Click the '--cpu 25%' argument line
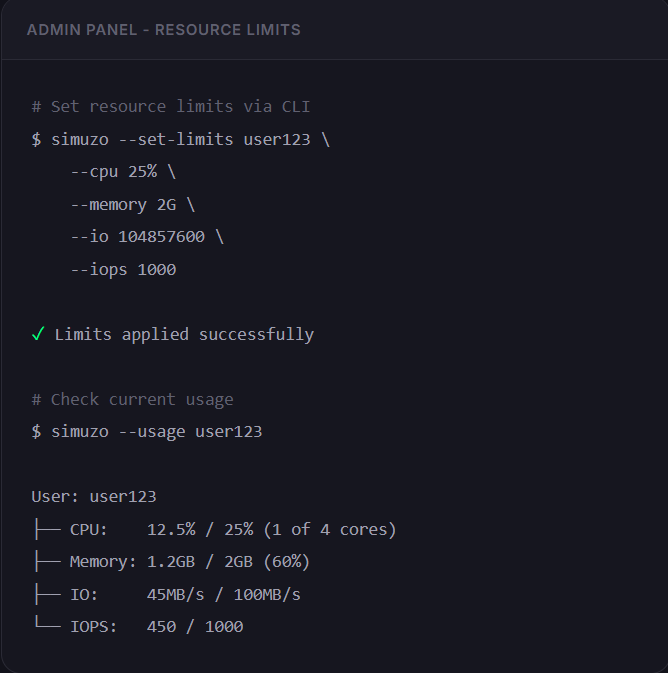 point(123,172)
